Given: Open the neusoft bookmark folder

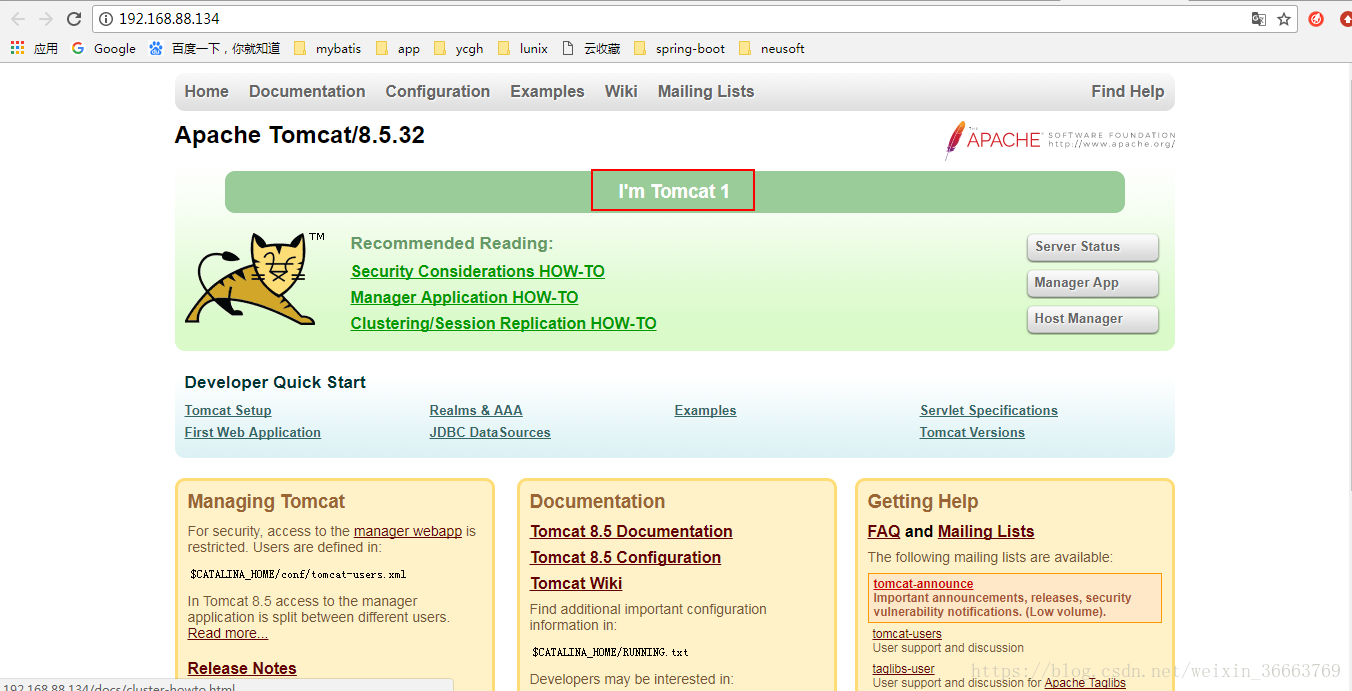Looking at the screenshot, I should tap(771, 48).
